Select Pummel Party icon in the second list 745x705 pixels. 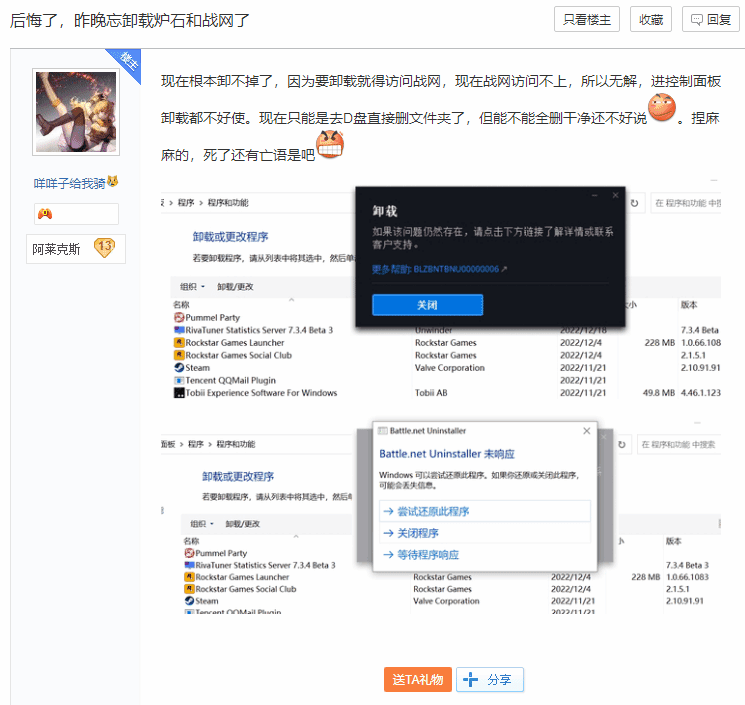(x=189, y=553)
